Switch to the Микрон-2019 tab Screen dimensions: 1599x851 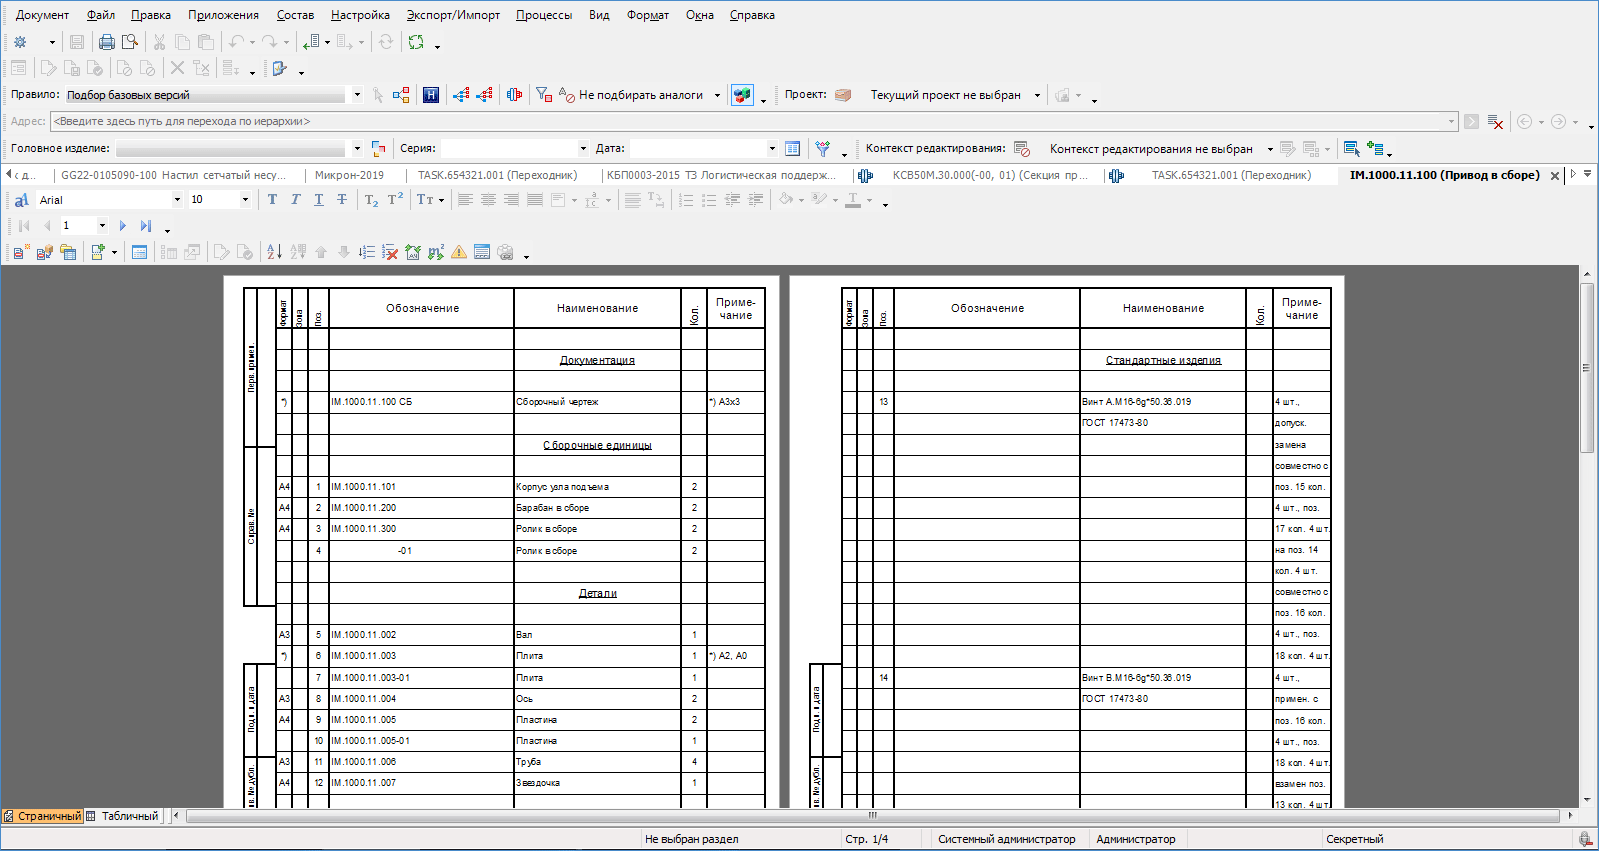(x=349, y=175)
